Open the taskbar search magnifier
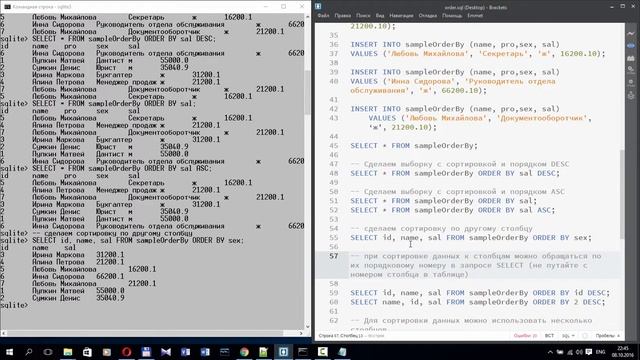 29,351
